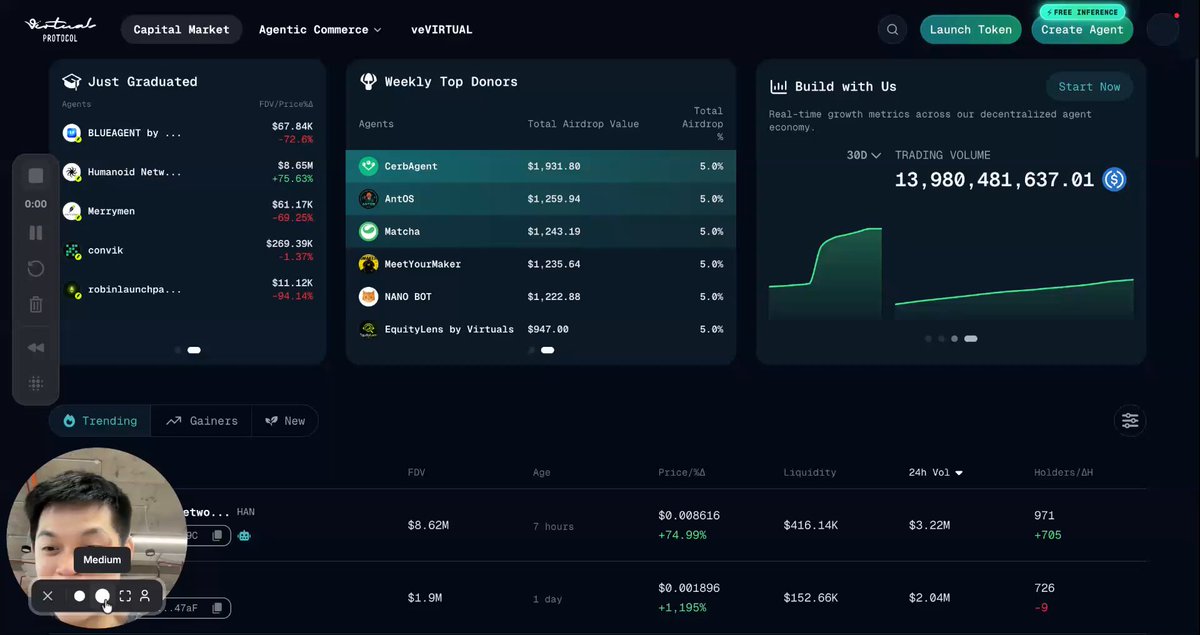Open the NANO BOT donor row
The image size is (1200, 635).
pos(541,297)
